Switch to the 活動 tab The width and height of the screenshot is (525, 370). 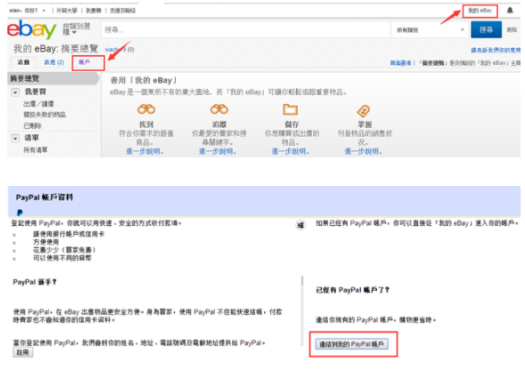pyautogui.click(x=23, y=62)
